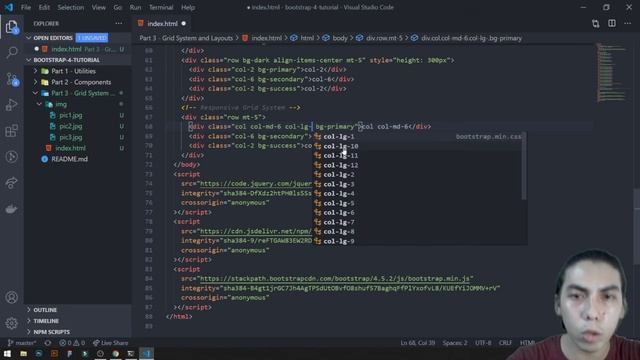Open editor more actions ellipsis
The height and width of the screenshot is (360, 640).
pyautogui.click(x=627, y=24)
